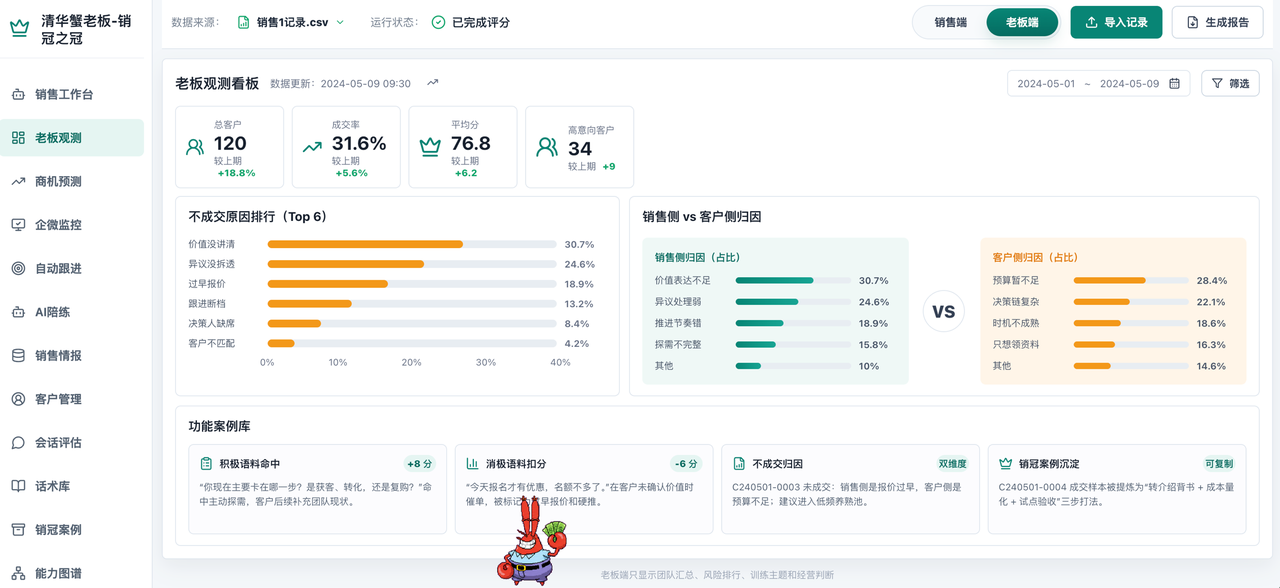Open the 筛选 filter button
The image size is (1280, 588).
point(1230,84)
